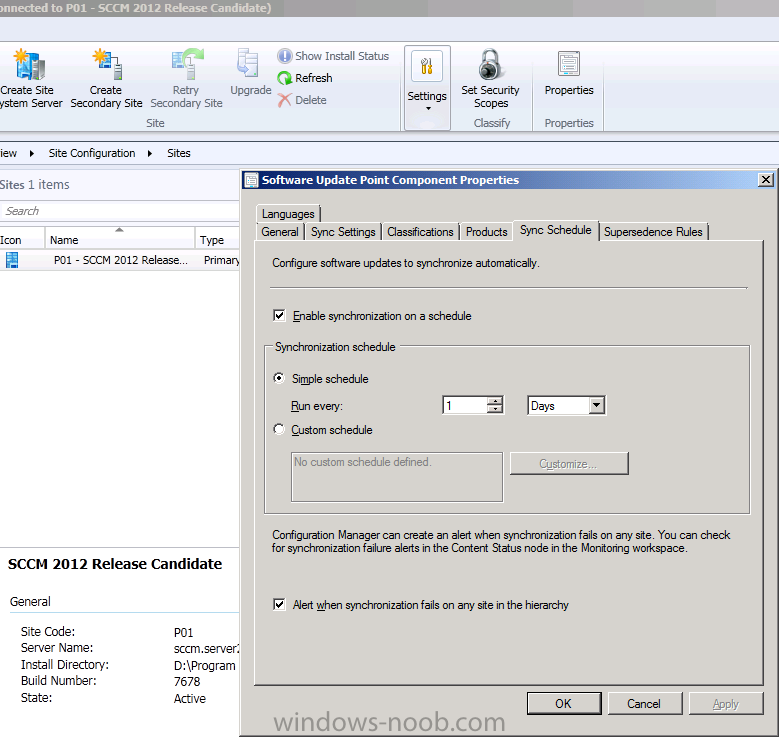This screenshot has width=779, height=737.
Task: Click the Apply button
Action: [725, 704]
